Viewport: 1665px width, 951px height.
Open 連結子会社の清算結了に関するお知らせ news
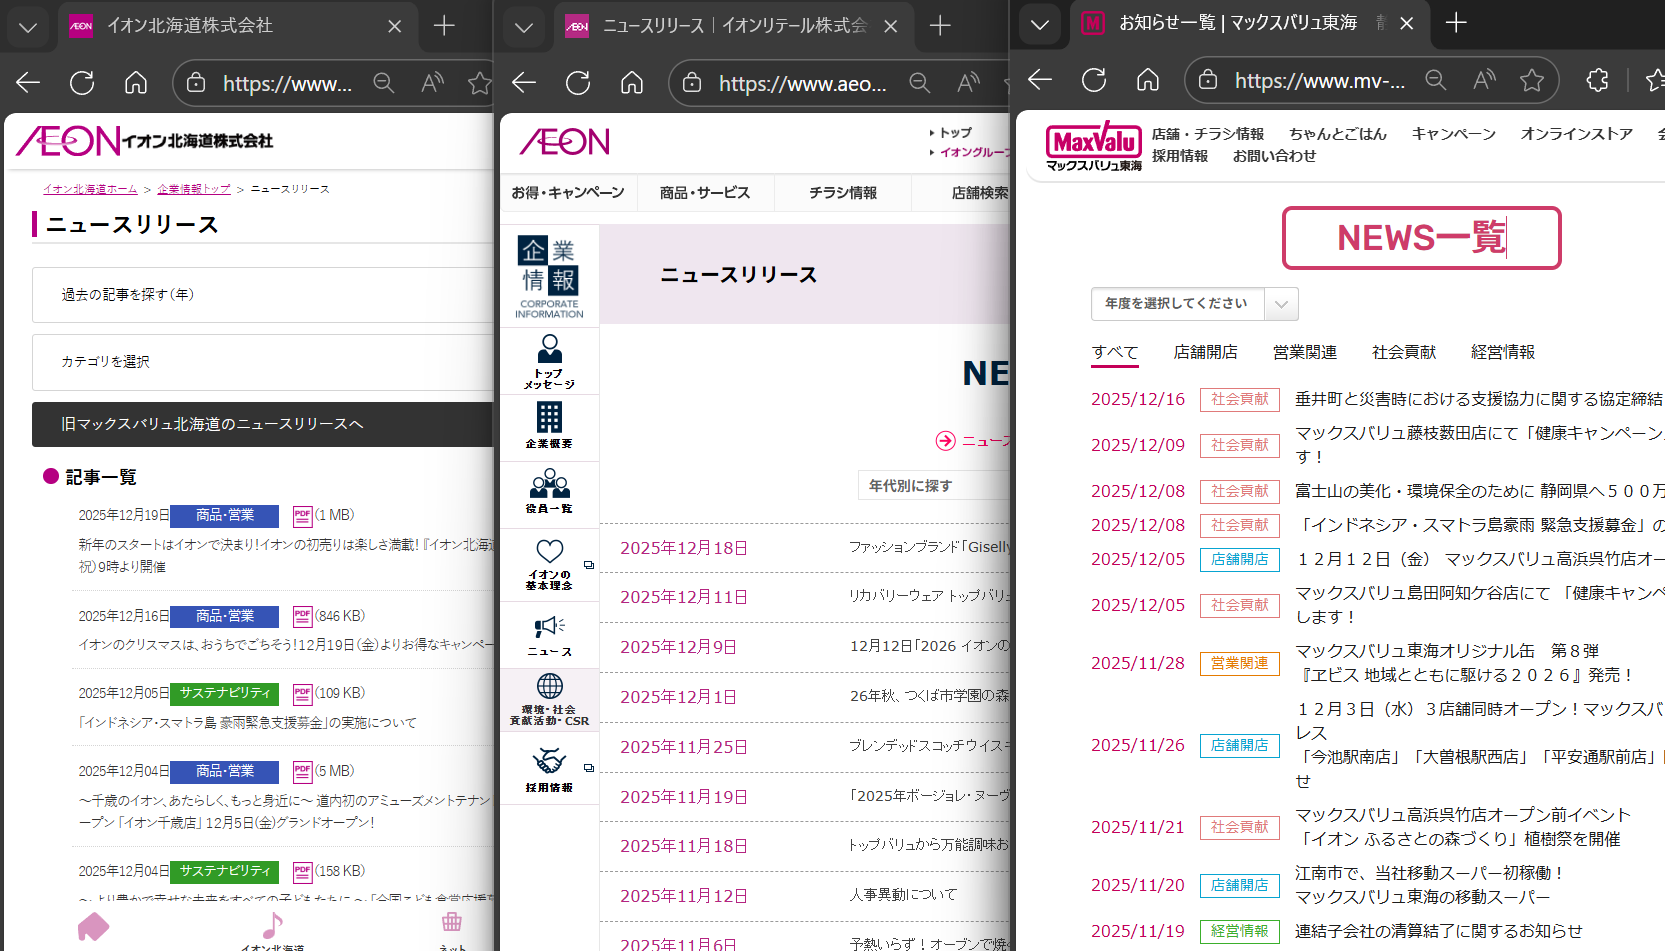(1439, 931)
